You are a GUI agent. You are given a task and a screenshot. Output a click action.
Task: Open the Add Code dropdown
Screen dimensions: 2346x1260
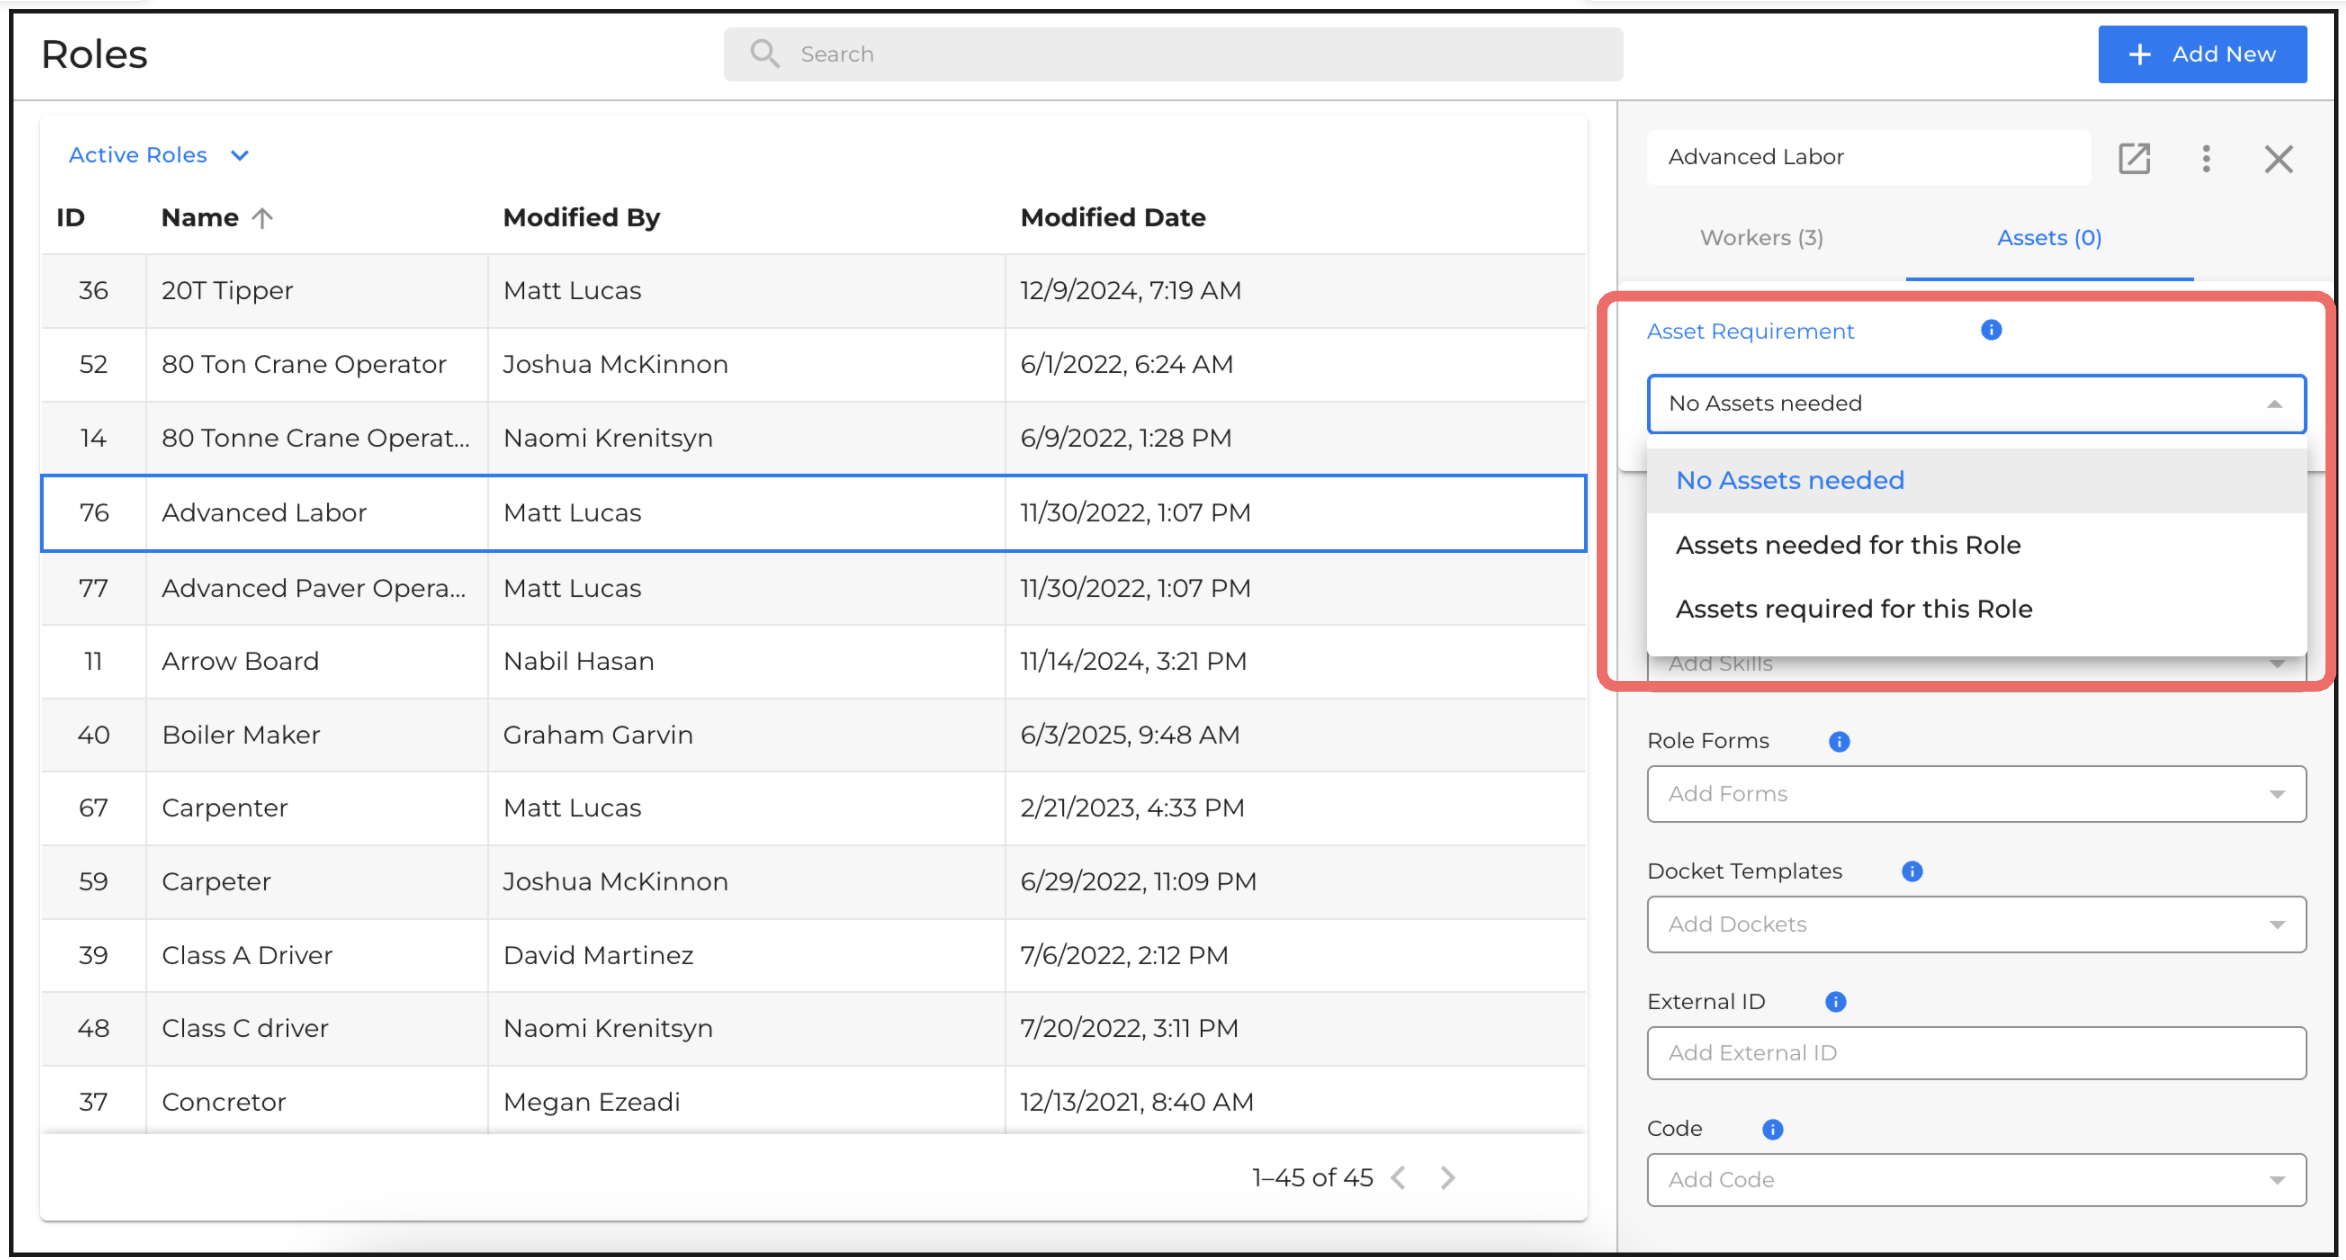coord(1976,1180)
